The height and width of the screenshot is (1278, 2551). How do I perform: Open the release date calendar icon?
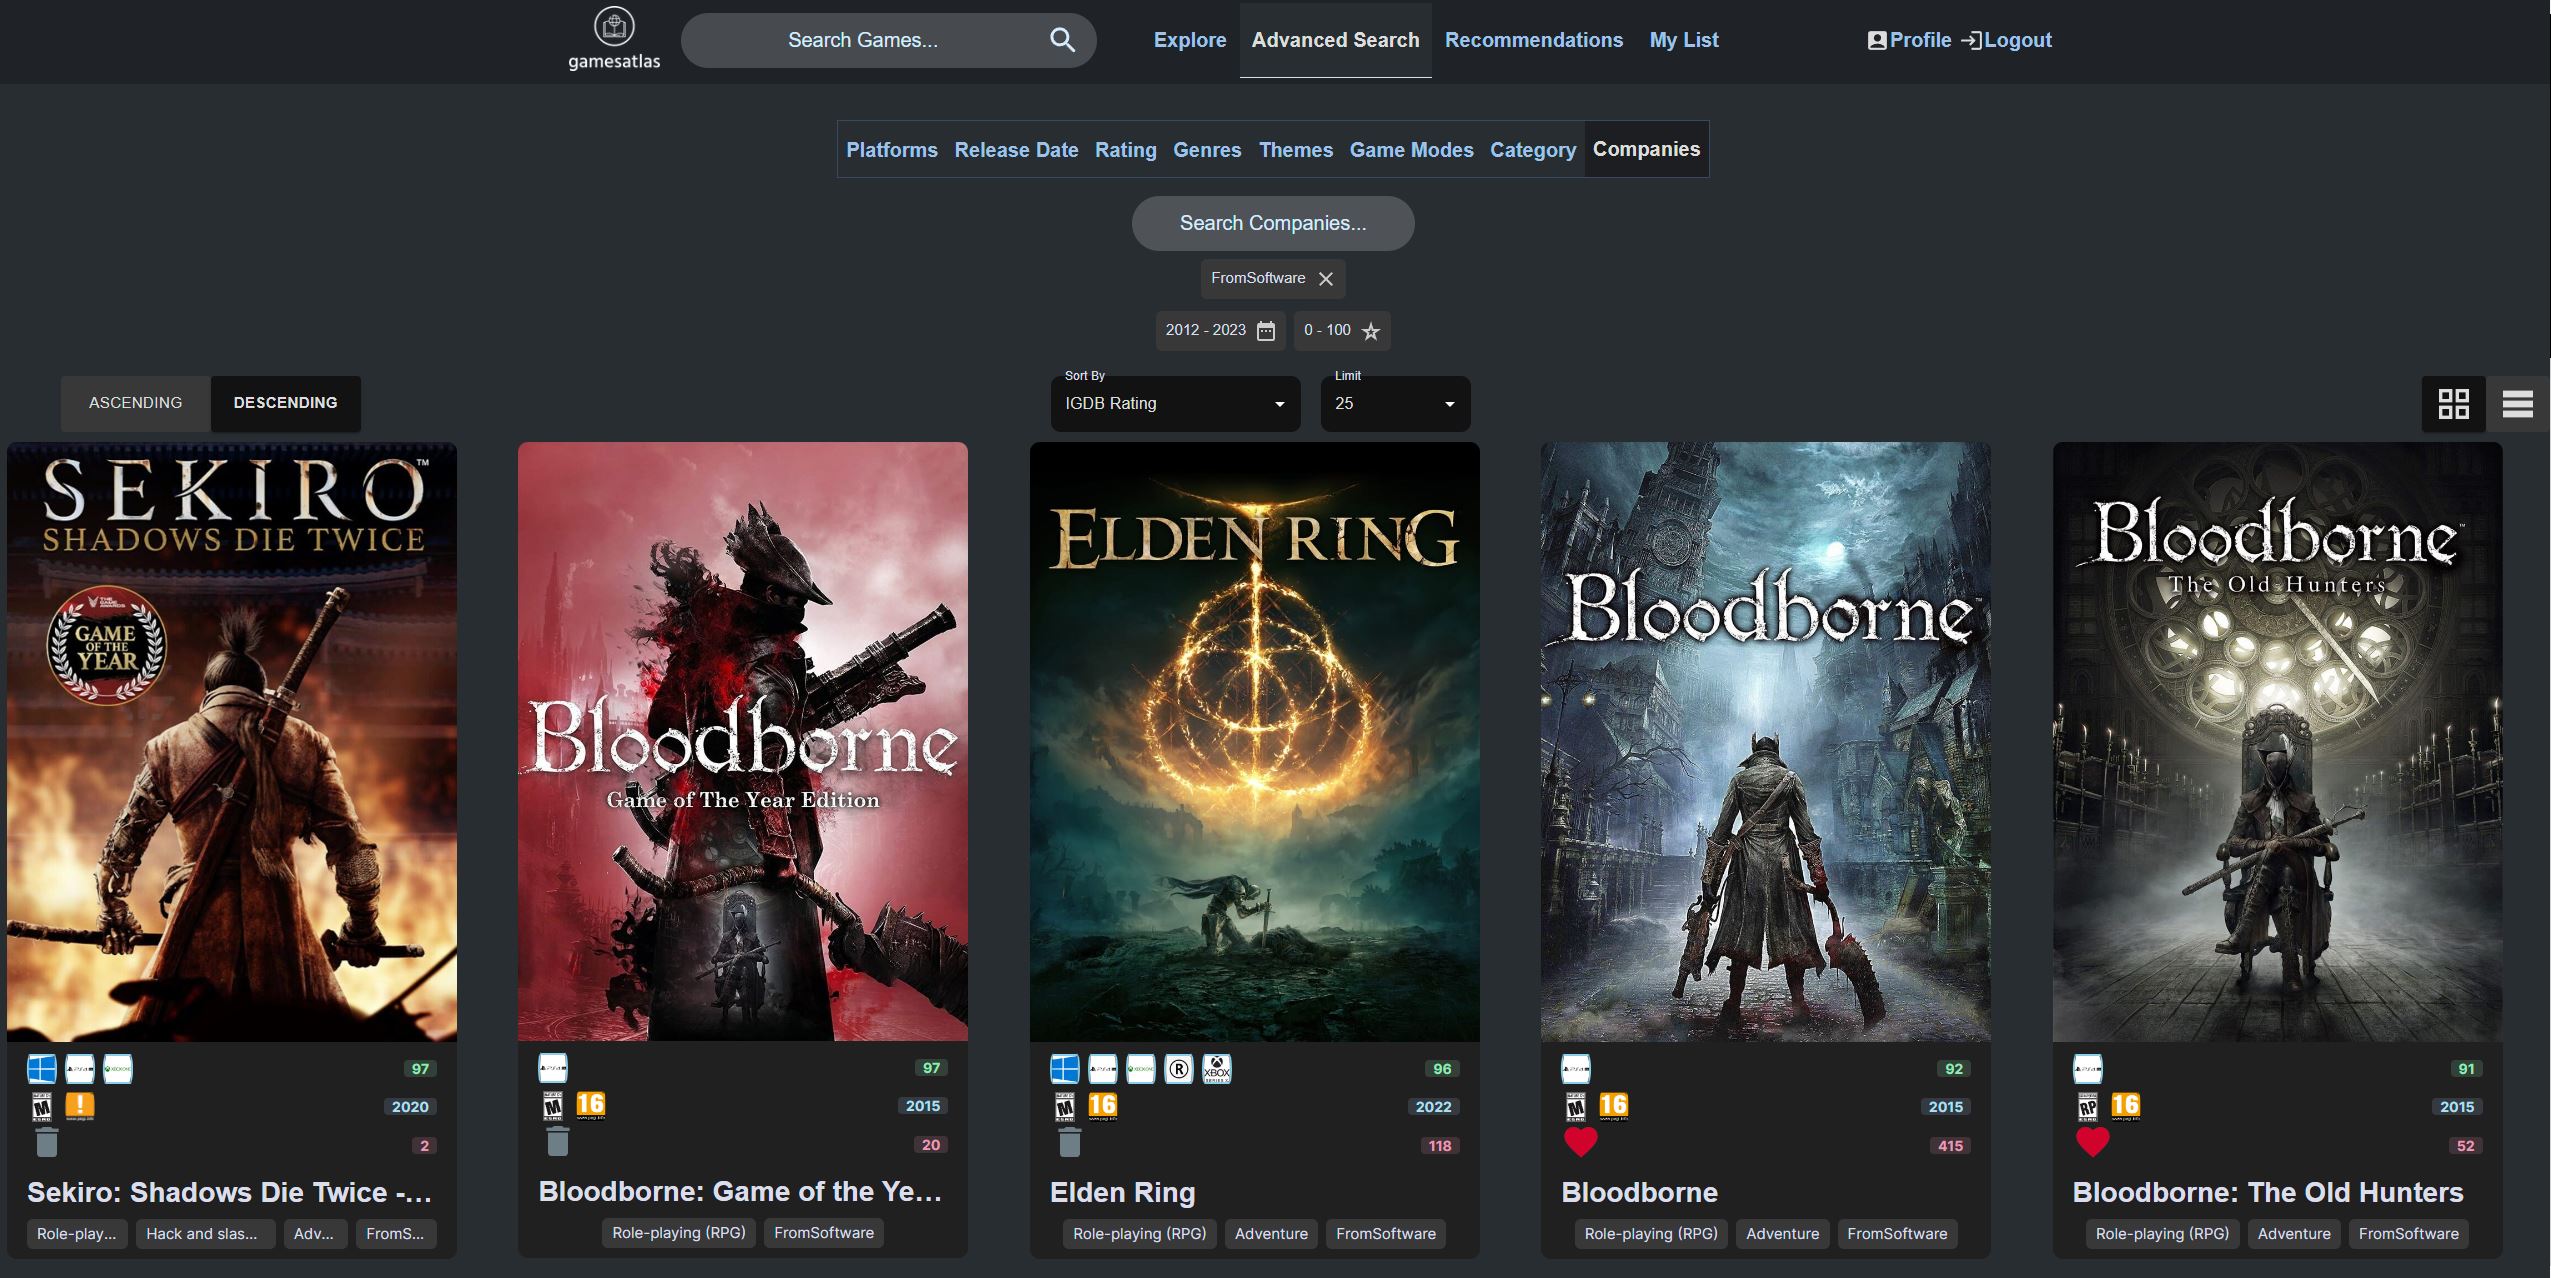tap(1266, 331)
